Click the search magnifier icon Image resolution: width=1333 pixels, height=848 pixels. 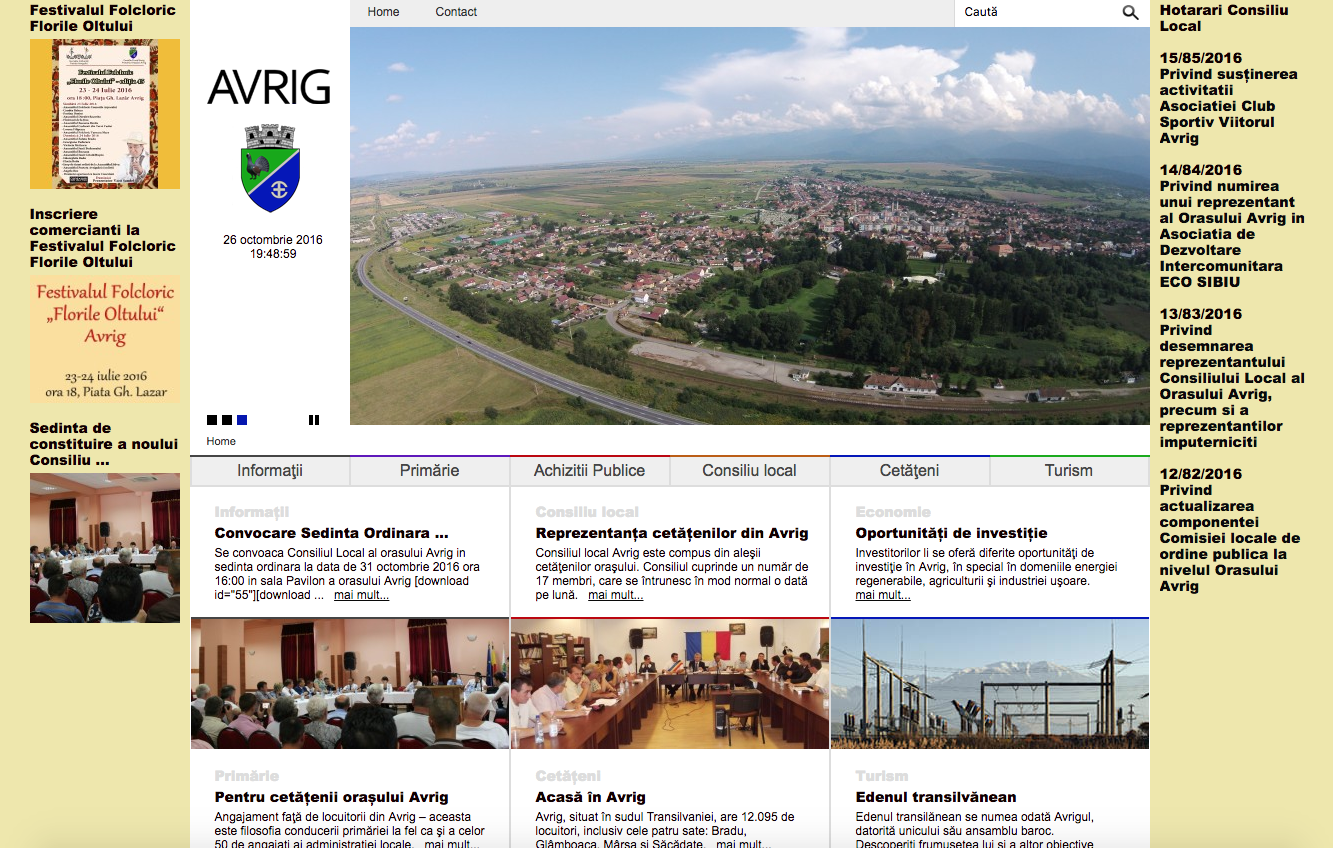(x=1130, y=13)
